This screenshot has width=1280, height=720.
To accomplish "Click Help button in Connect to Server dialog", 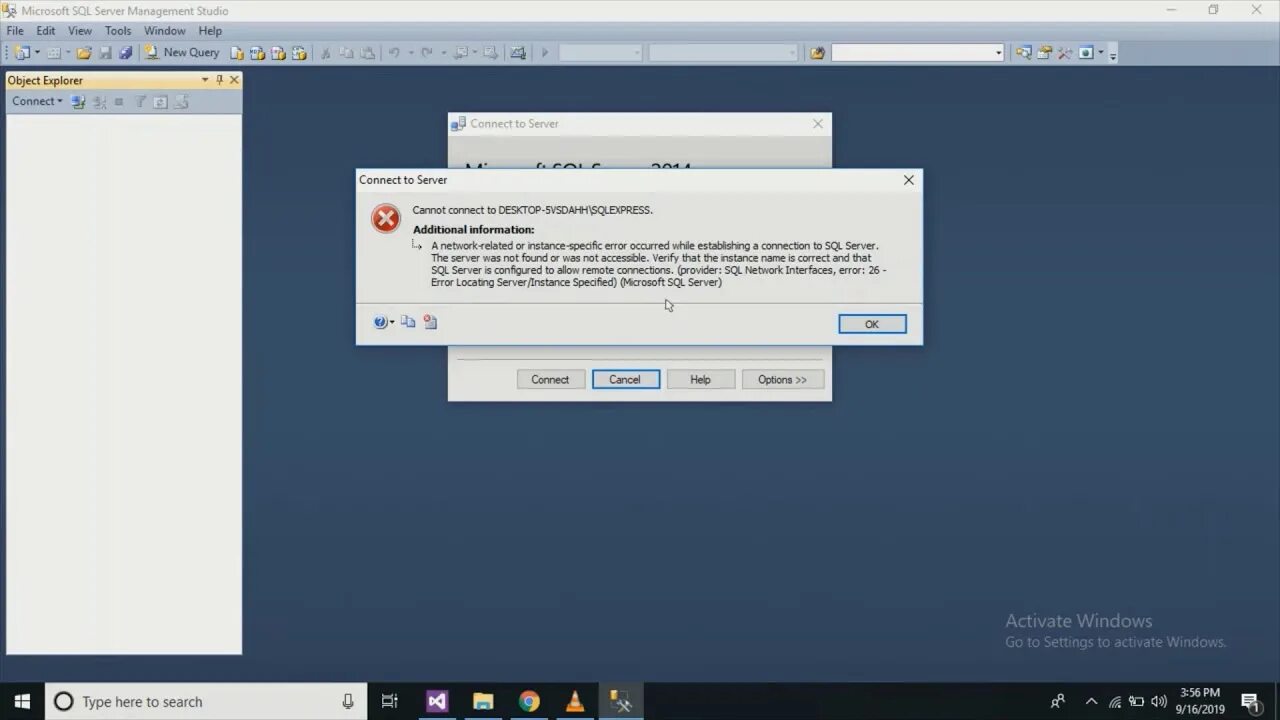I will 700,380.
